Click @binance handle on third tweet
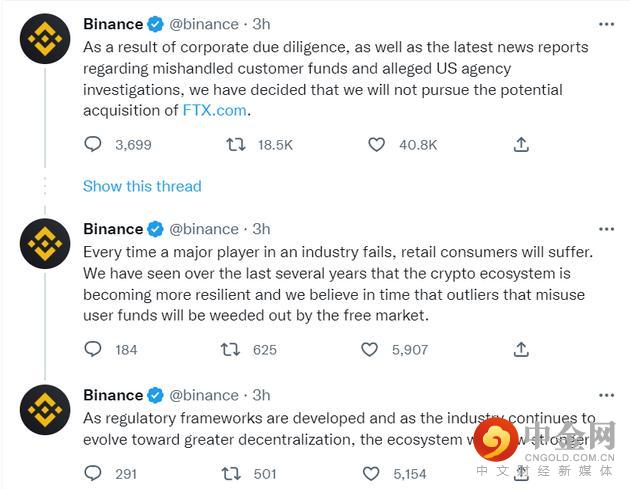The image size is (630, 489). [204, 395]
